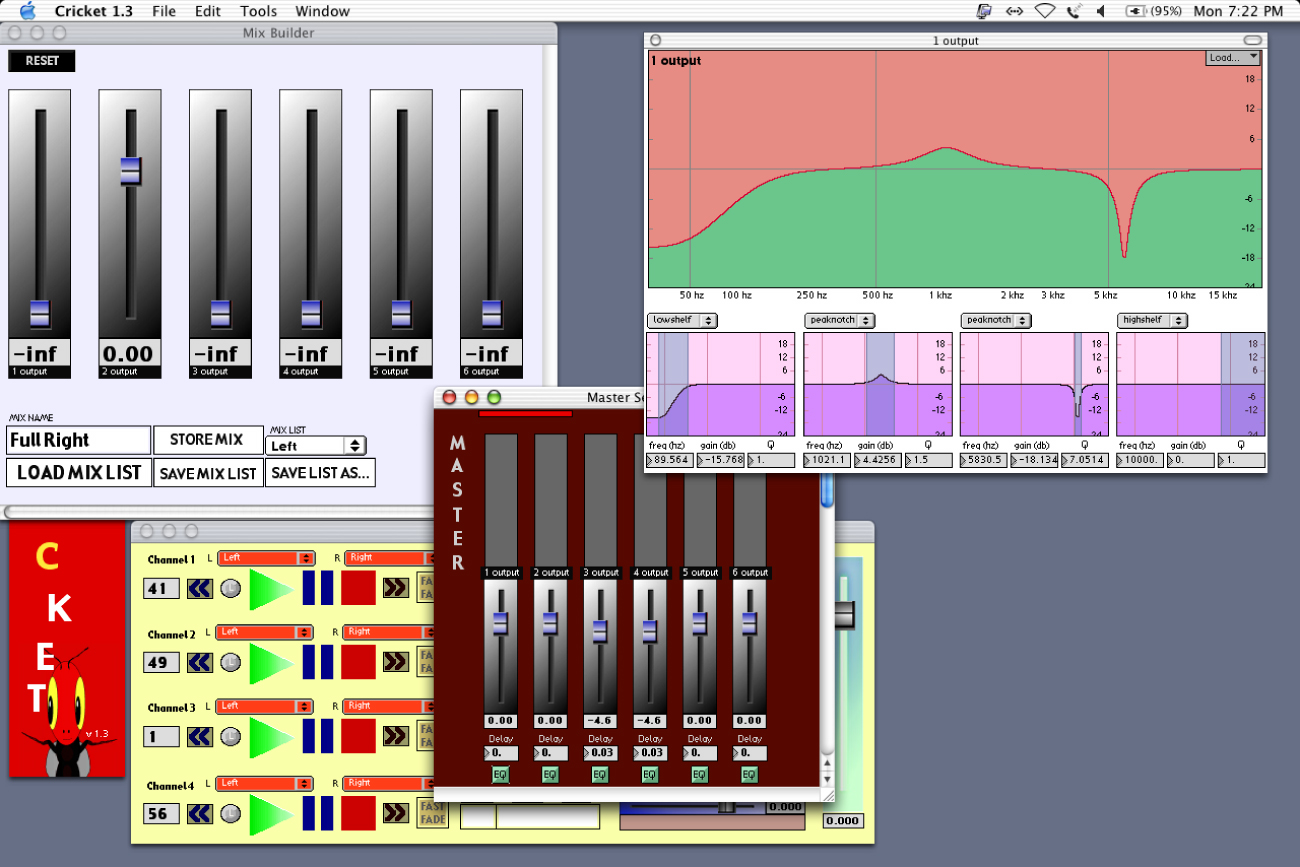The width and height of the screenshot is (1300, 867).
Task: Toggle the EQ button under master output 4
Action: 649,774
